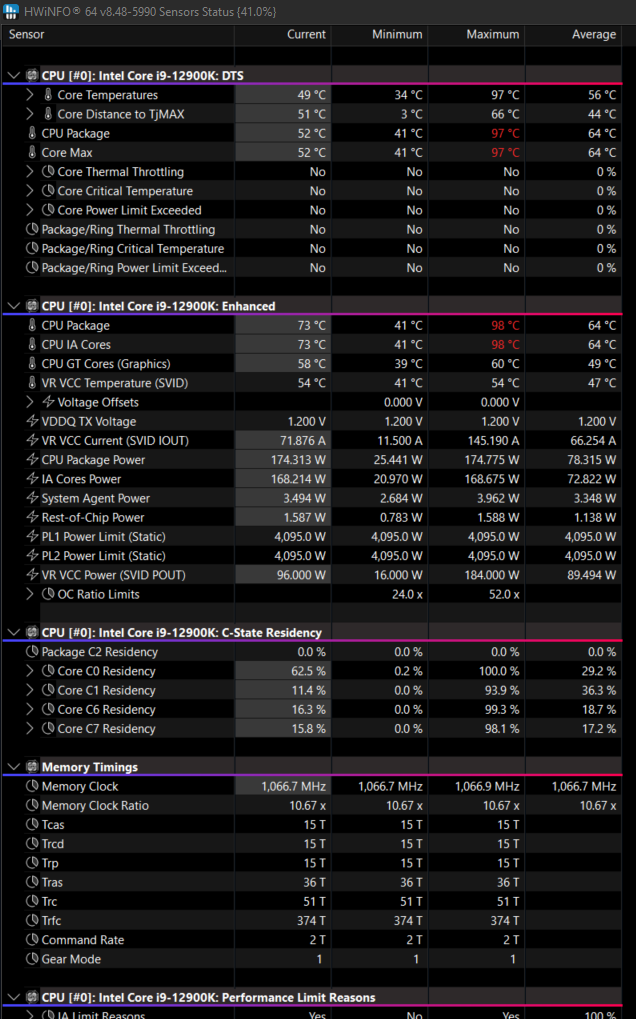636x1019 pixels.
Task: Collapse the C-State Residency section
Action: click(x=13, y=632)
